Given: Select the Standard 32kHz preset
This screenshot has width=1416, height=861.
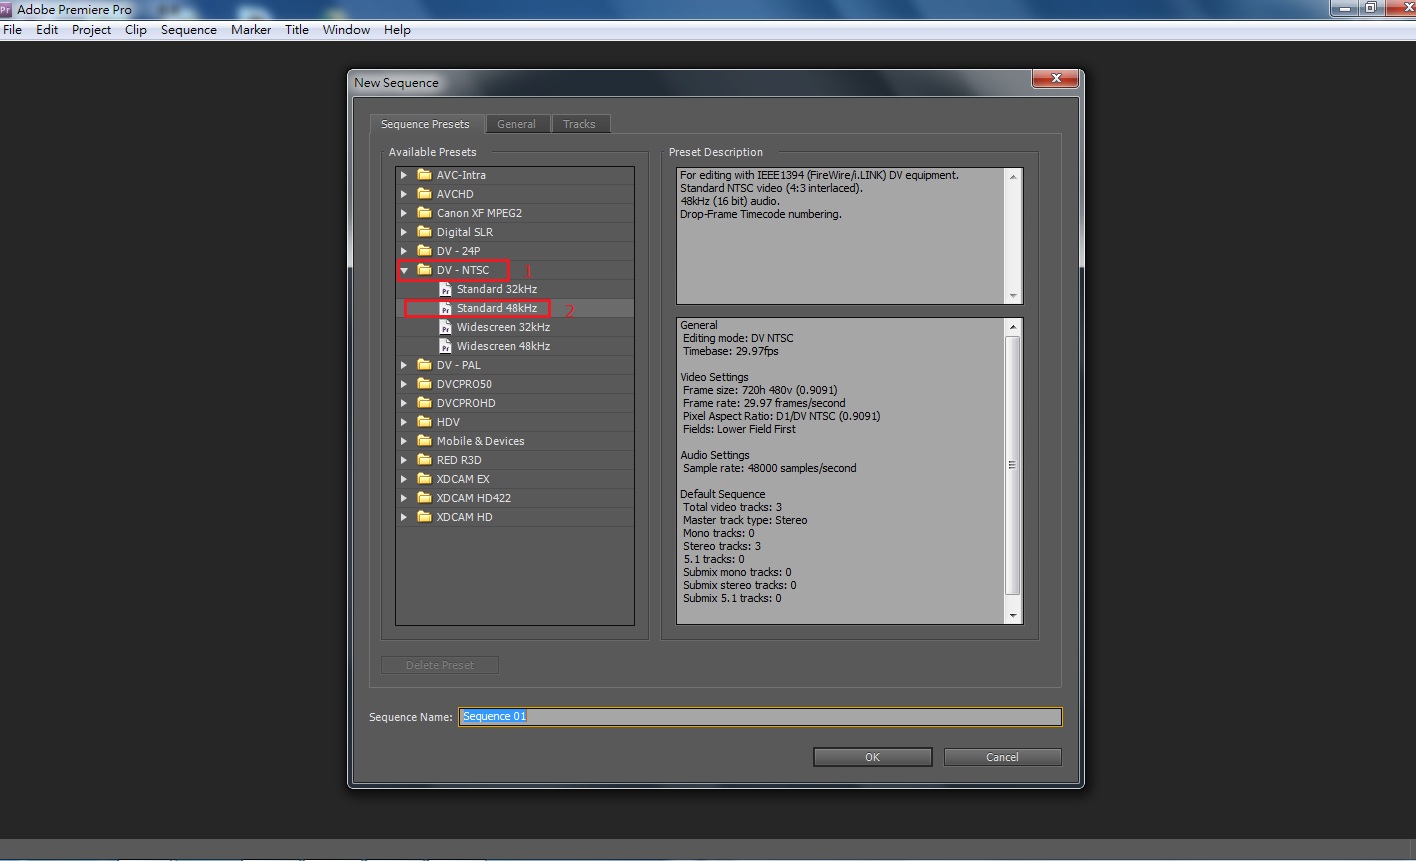Looking at the screenshot, I should 497,289.
